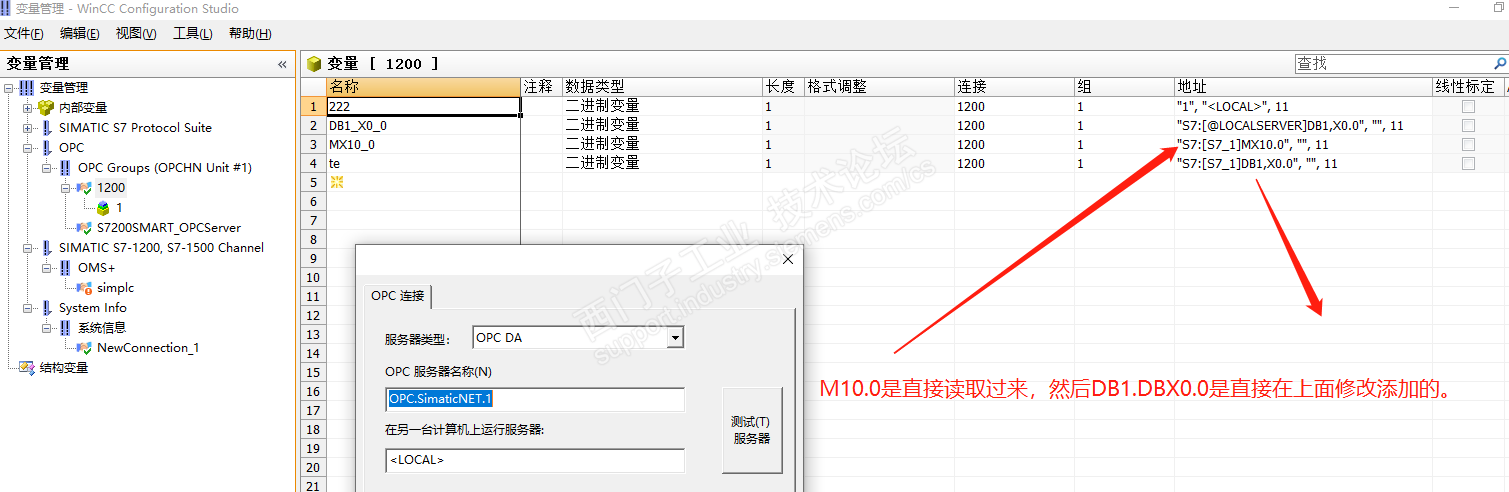Click the 地址 column header
1509x492 pixels.
tap(1304, 87)
